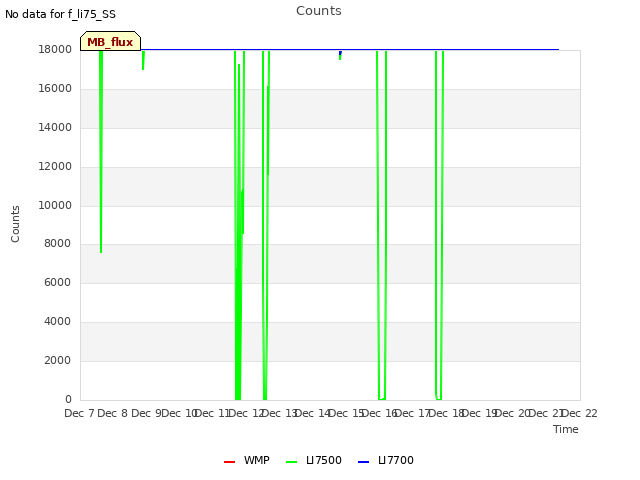Click the blue LI7700 legend line swatch
The width and height of the screenshot is (640, 480).
tap(363, 462)
